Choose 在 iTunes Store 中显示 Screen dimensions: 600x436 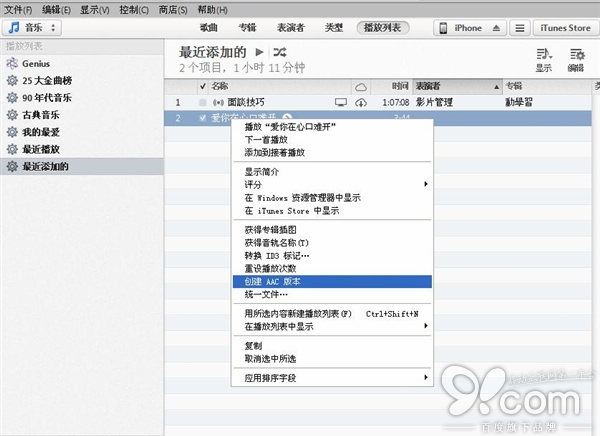[333, 211]
